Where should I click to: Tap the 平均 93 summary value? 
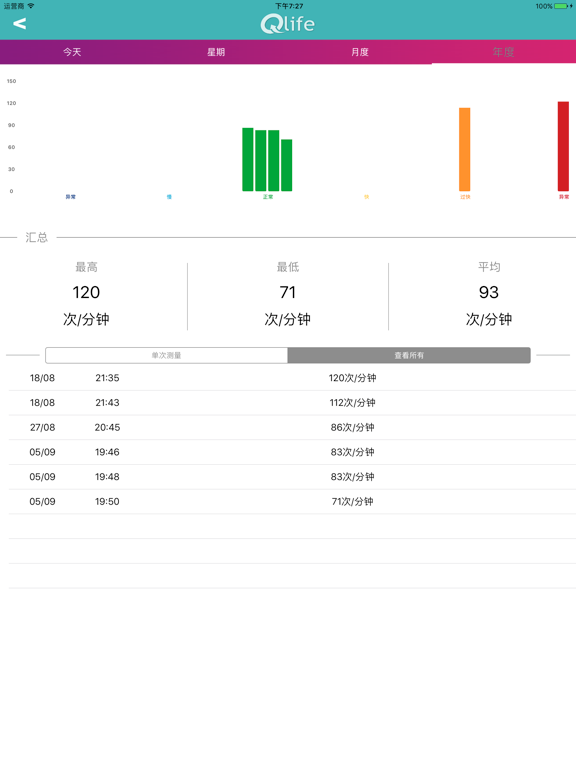(489, 292)
